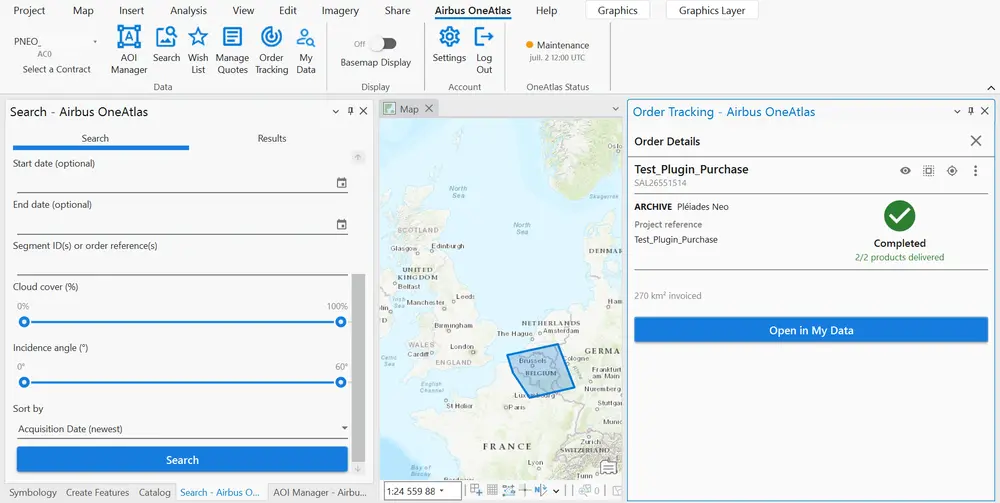The image size is (1000, 503).
Task: Open the map view tabs dropdown chevron
Action: 615,109
